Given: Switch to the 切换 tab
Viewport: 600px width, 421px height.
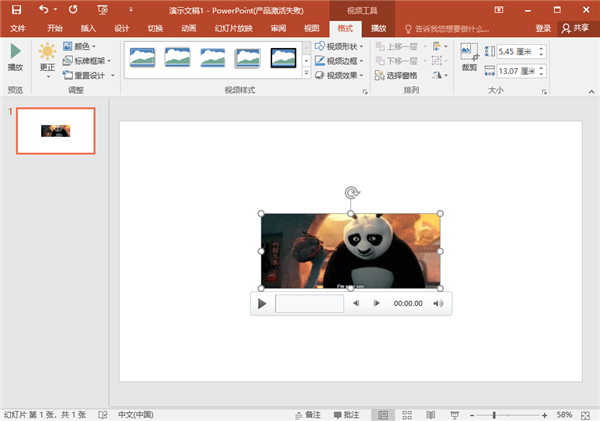Looking at the screenshot, I should 155,28.
